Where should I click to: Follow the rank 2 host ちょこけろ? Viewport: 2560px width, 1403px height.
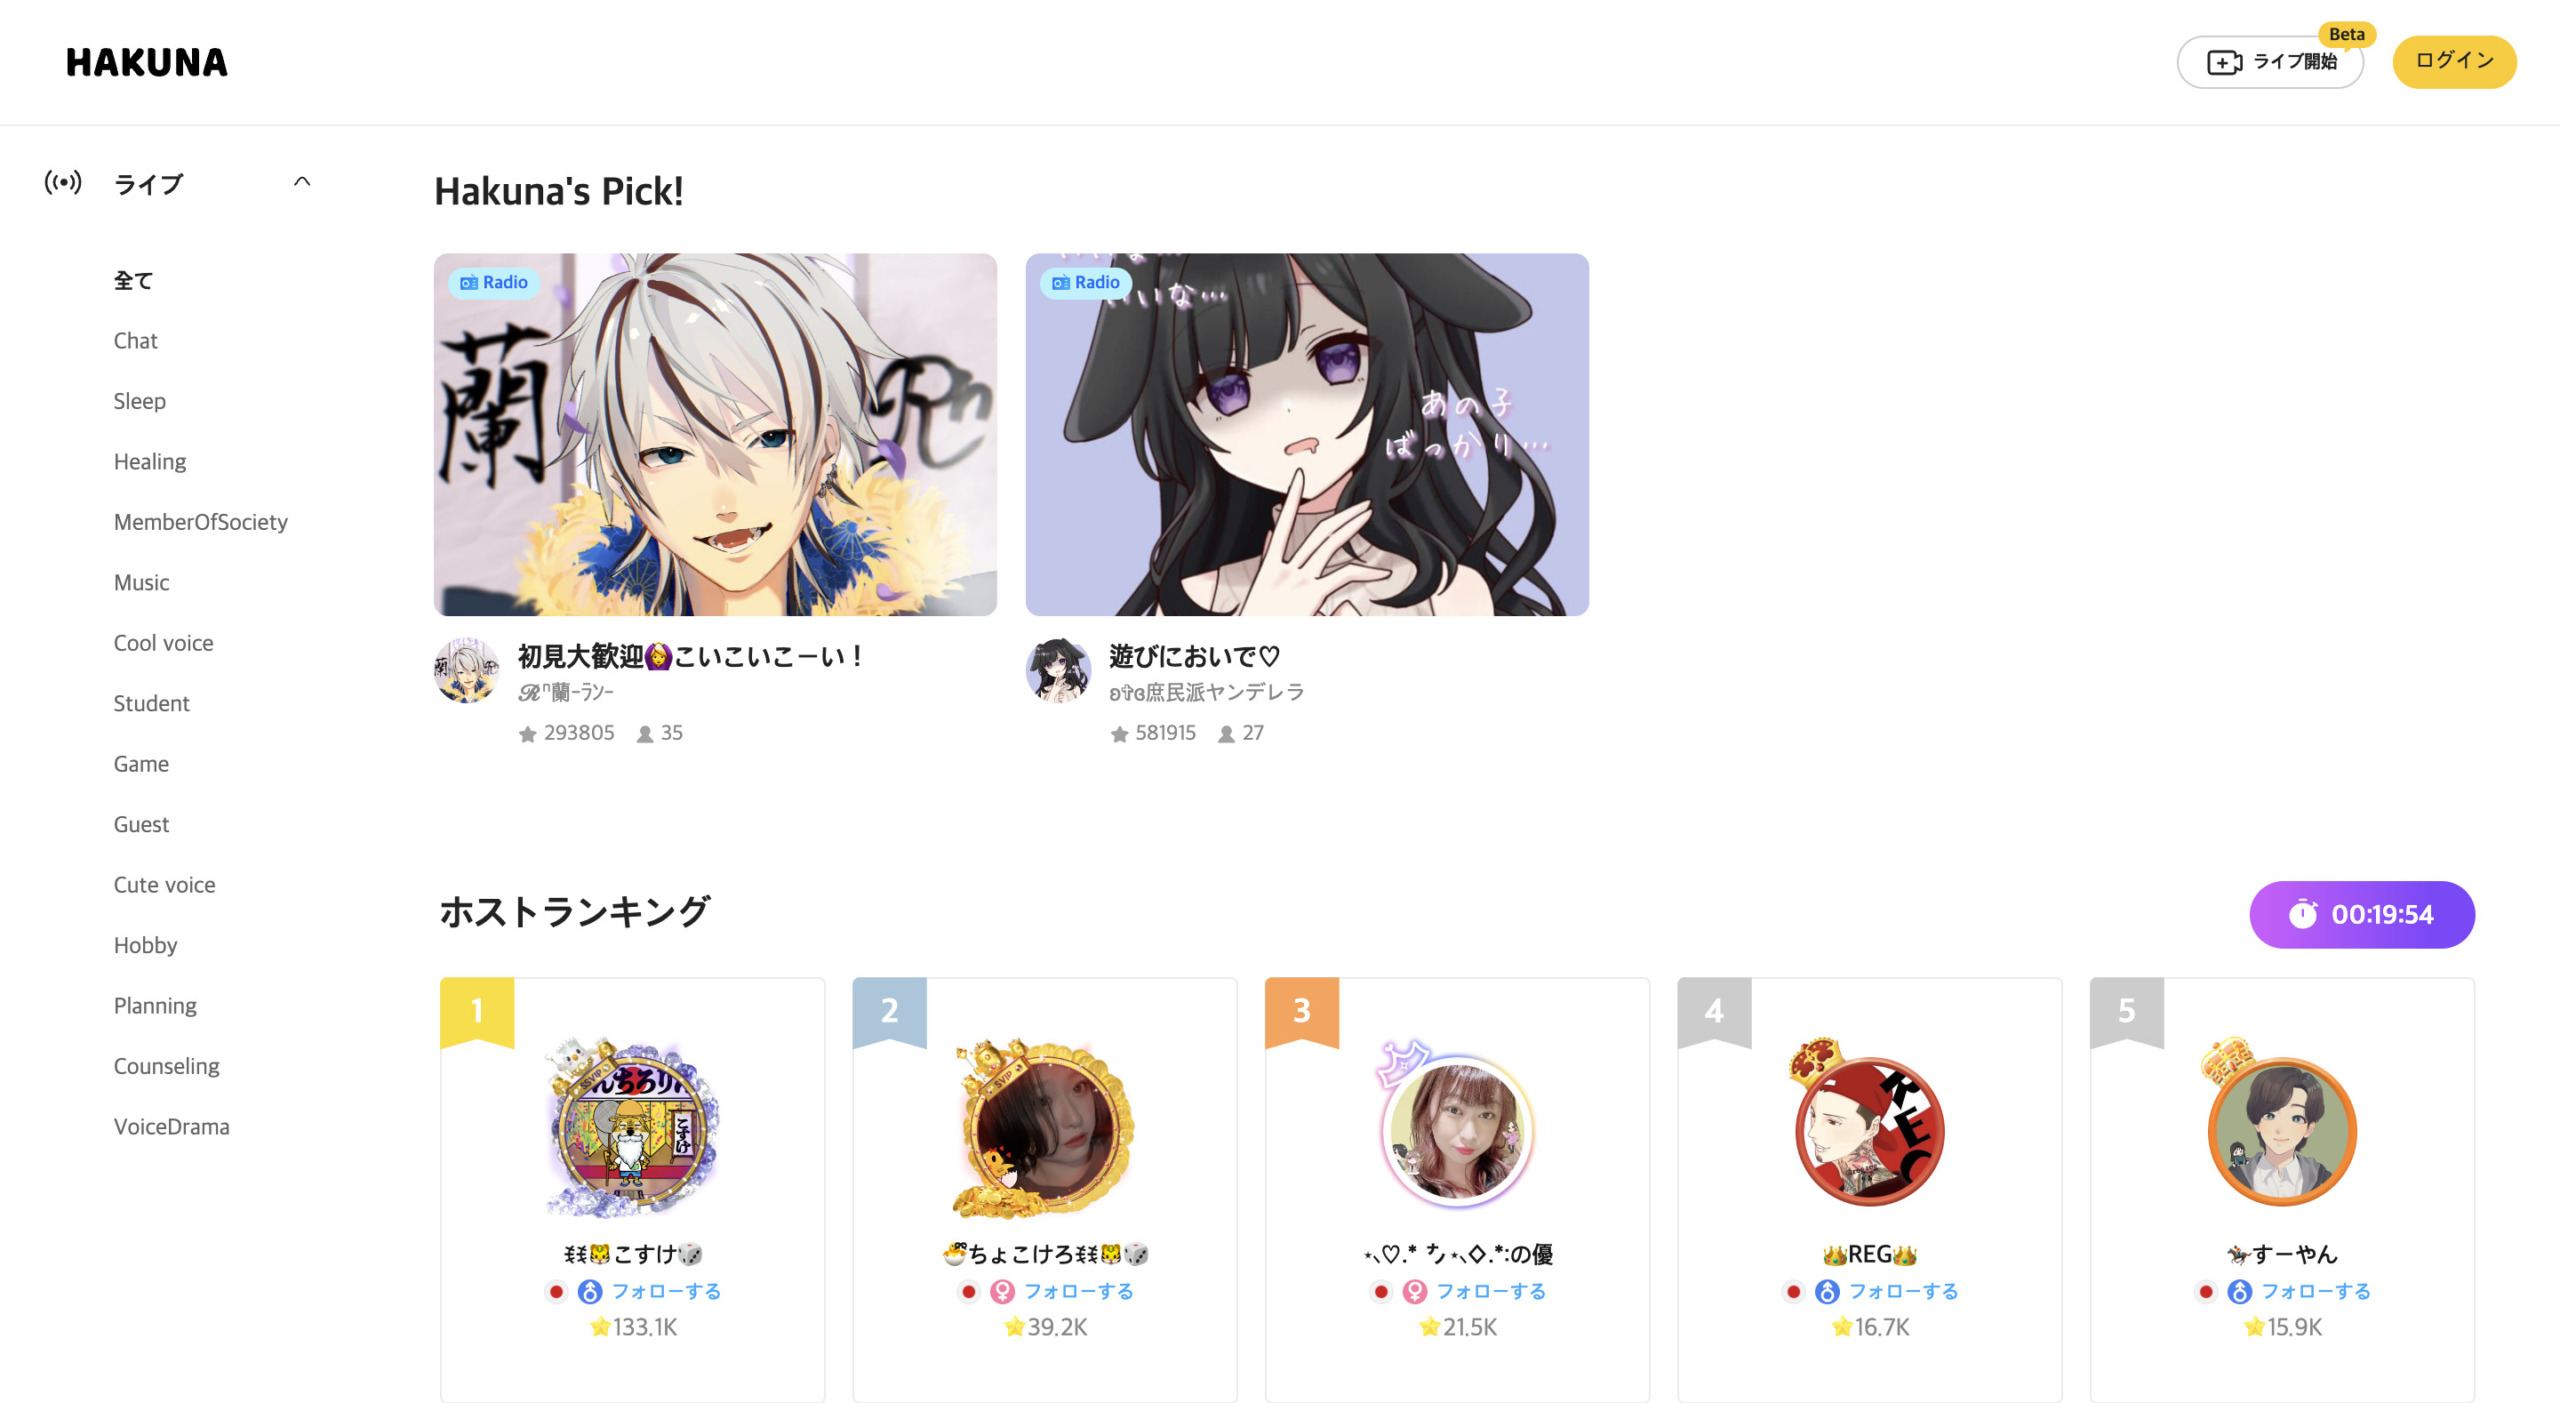click(1078, 1291)
